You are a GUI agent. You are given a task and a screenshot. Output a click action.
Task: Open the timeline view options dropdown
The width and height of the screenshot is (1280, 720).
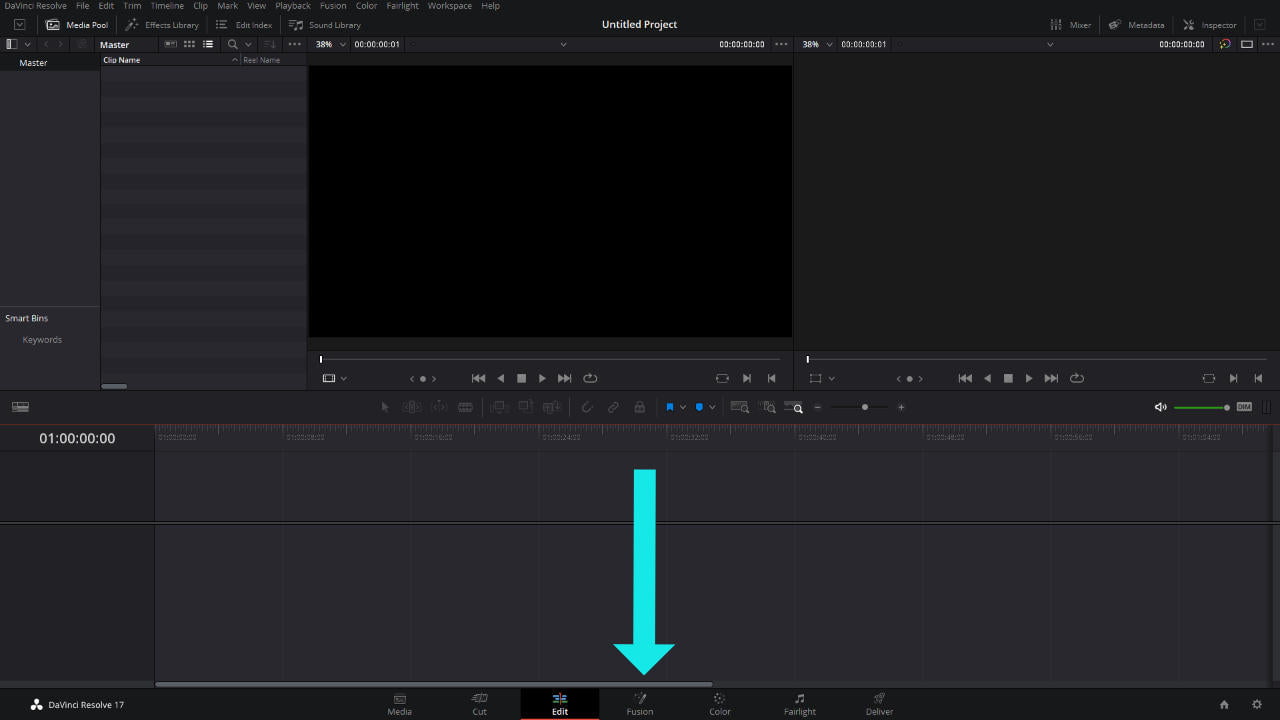pyautogui.click(x=20, y=406)
